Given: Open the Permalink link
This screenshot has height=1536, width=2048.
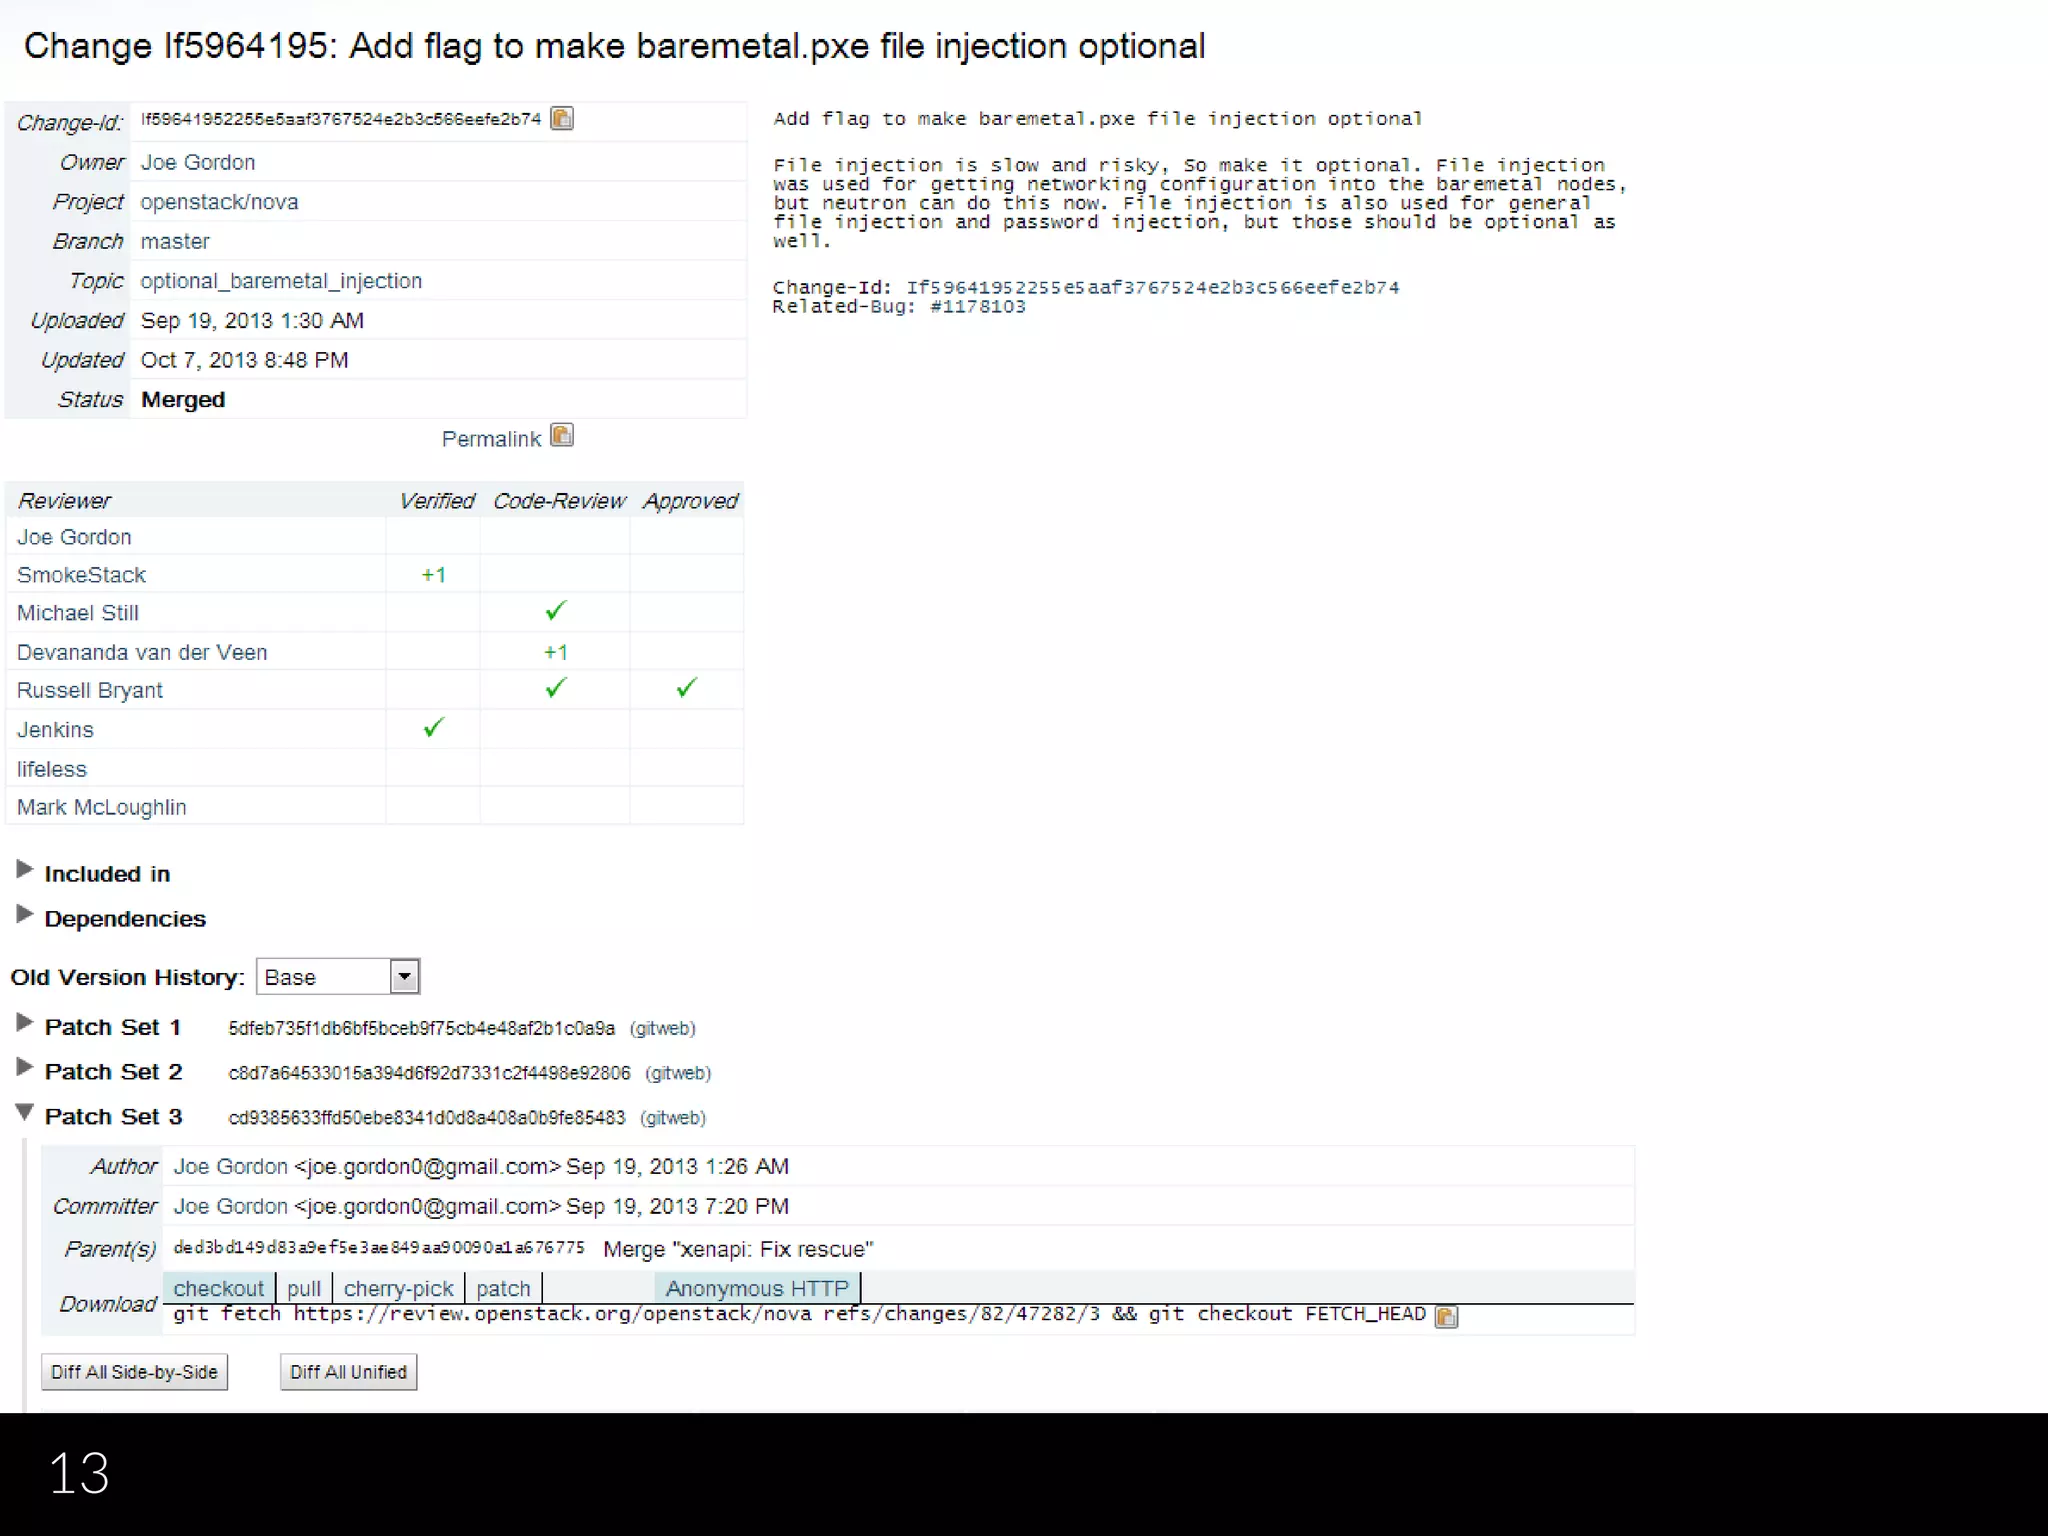Looking at the screenshot, I should [491, 439].
